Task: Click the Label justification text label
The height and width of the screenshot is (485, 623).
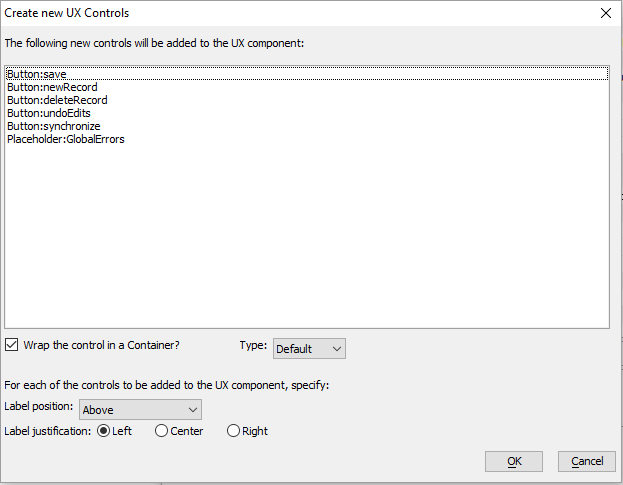Action: (x=48, y=431)
